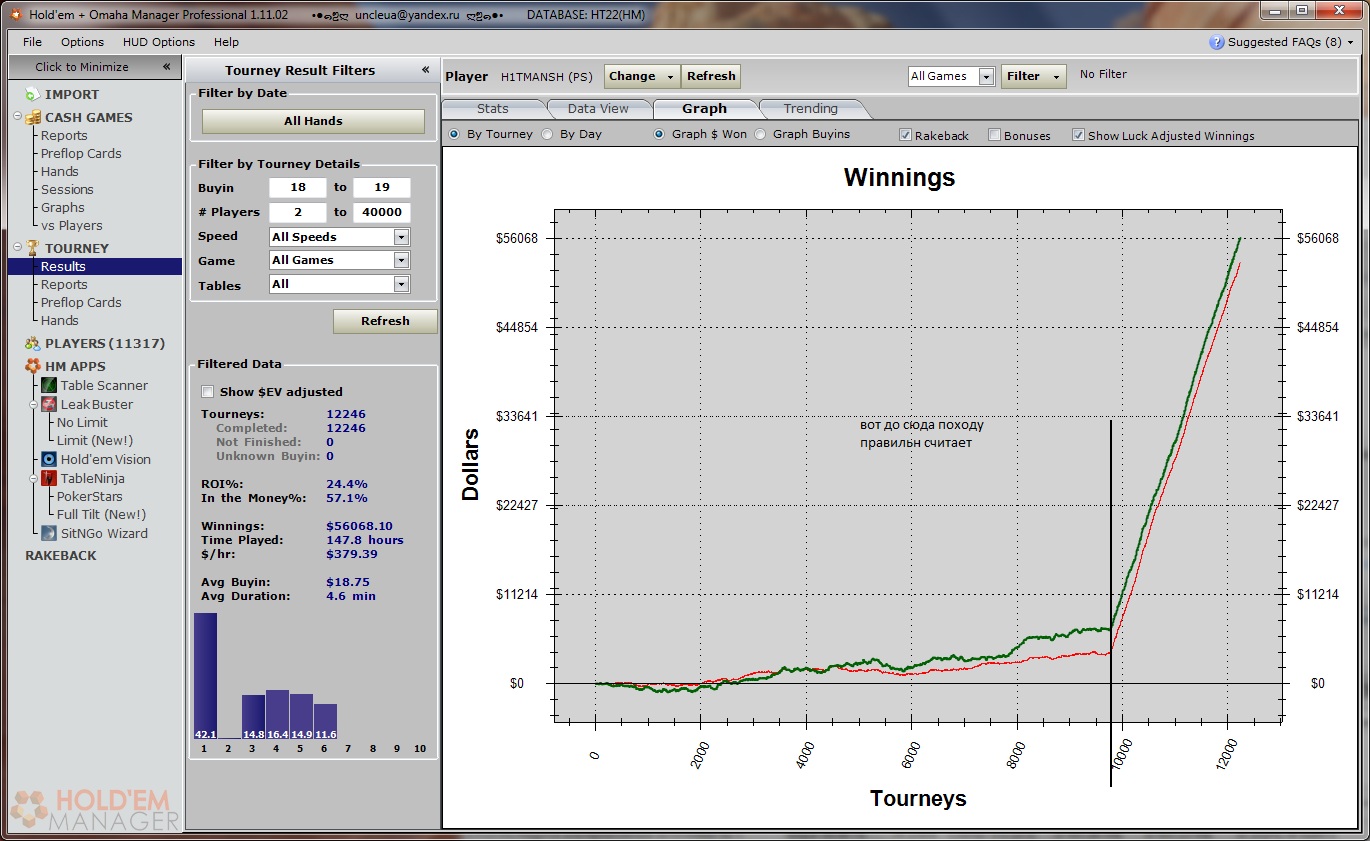The width and height of the screenshot is (1370, 841).
Task: Open Hands under TOURNEY
Action: (x=60, y=320)
